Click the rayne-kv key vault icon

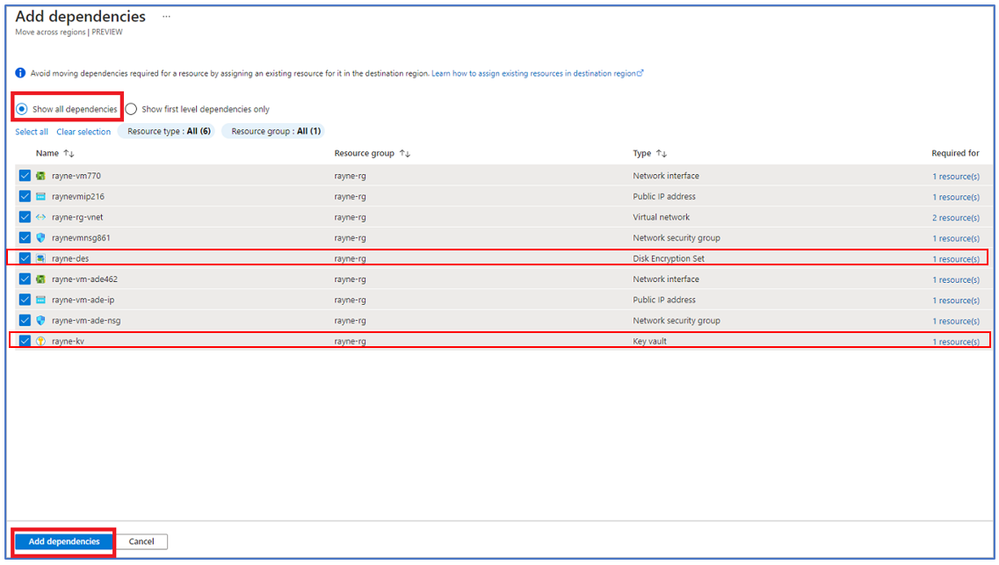point(41,341)
